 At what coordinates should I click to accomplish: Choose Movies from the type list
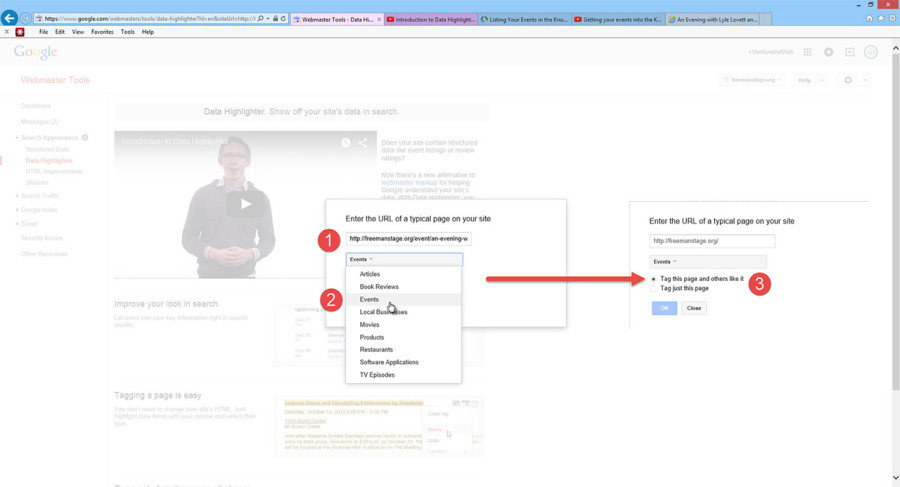pyautogui.click(x=403, y=325)
